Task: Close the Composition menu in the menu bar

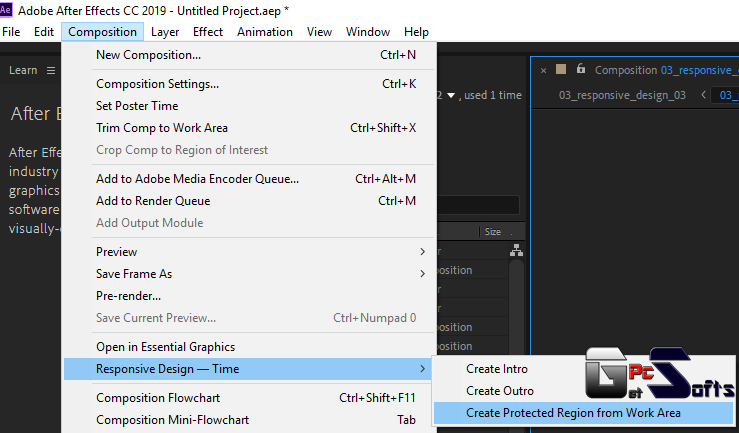Action: coord(102,32)
